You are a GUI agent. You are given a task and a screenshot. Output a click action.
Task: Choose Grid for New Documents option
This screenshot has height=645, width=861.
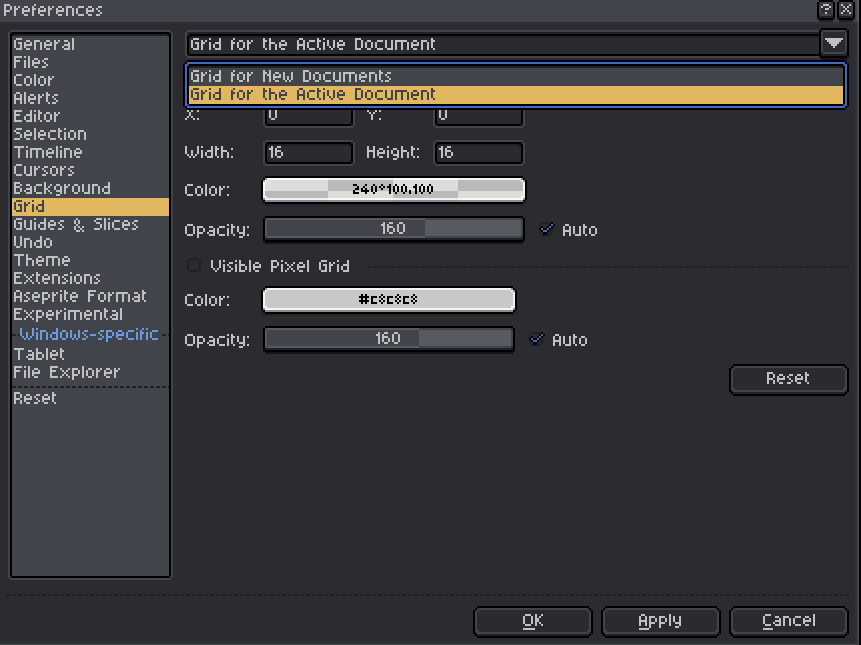point(291,76)
